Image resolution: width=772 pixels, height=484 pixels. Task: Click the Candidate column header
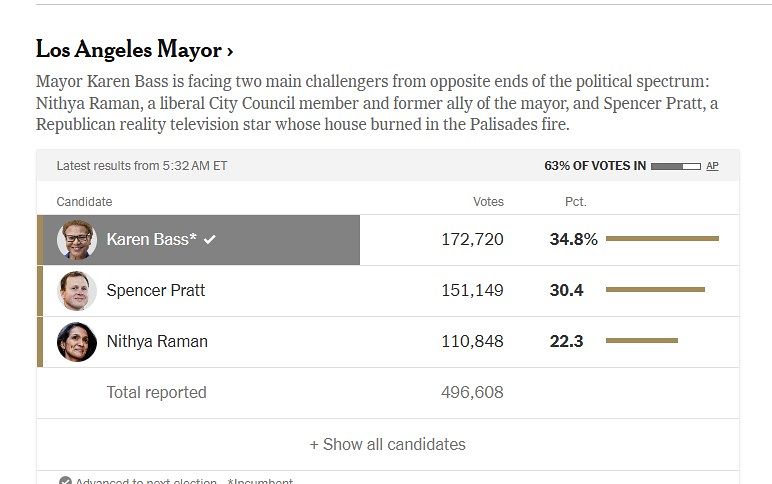(84, 202)
